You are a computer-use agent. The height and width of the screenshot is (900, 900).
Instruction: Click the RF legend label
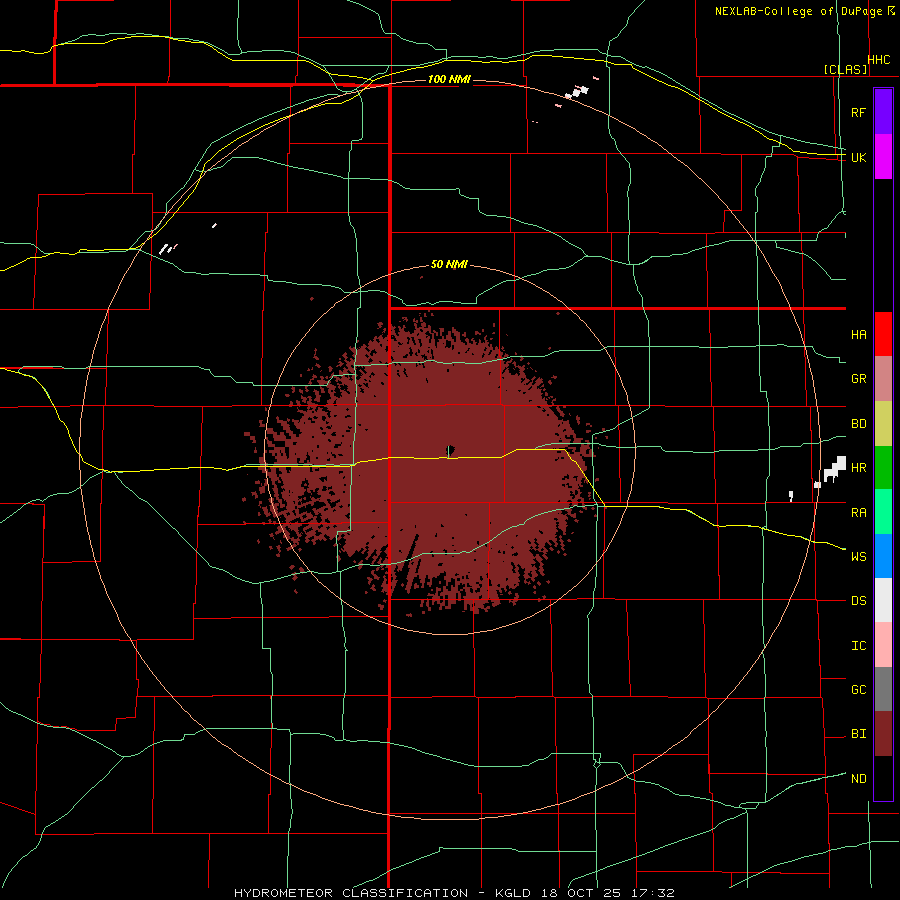click(858, 112)
